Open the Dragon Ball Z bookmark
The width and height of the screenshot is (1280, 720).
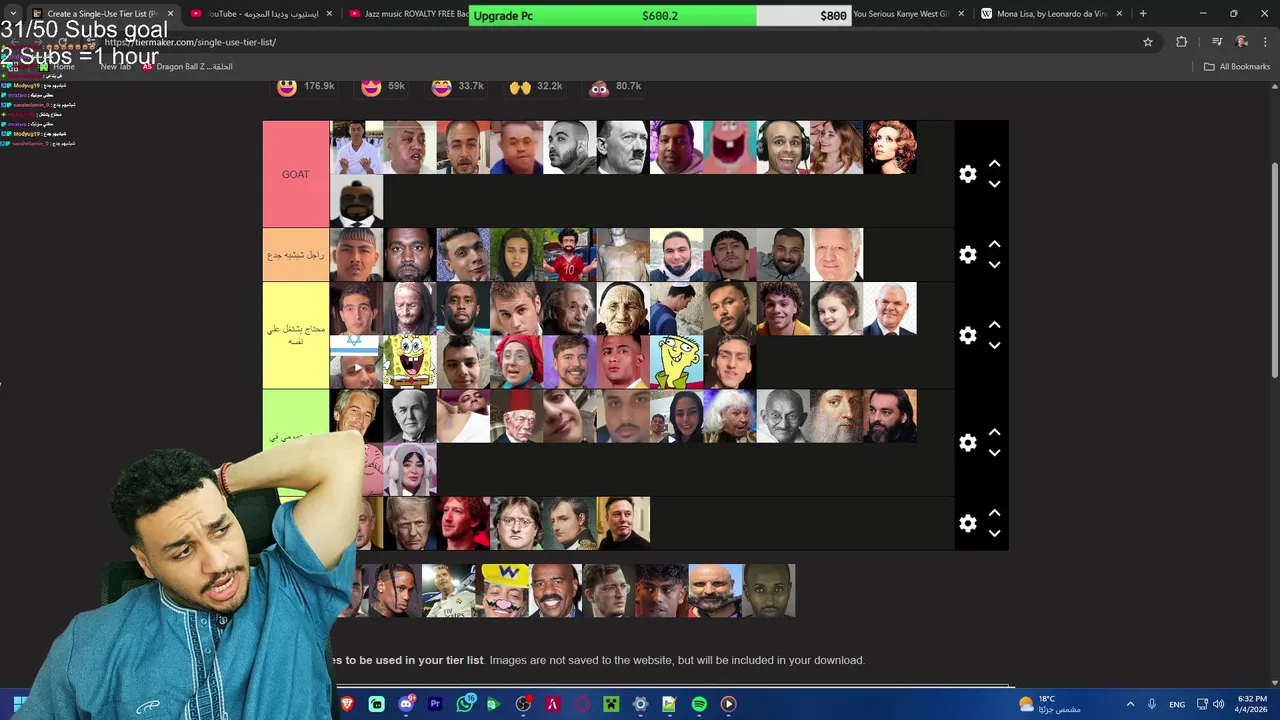(x=187, y=67)
